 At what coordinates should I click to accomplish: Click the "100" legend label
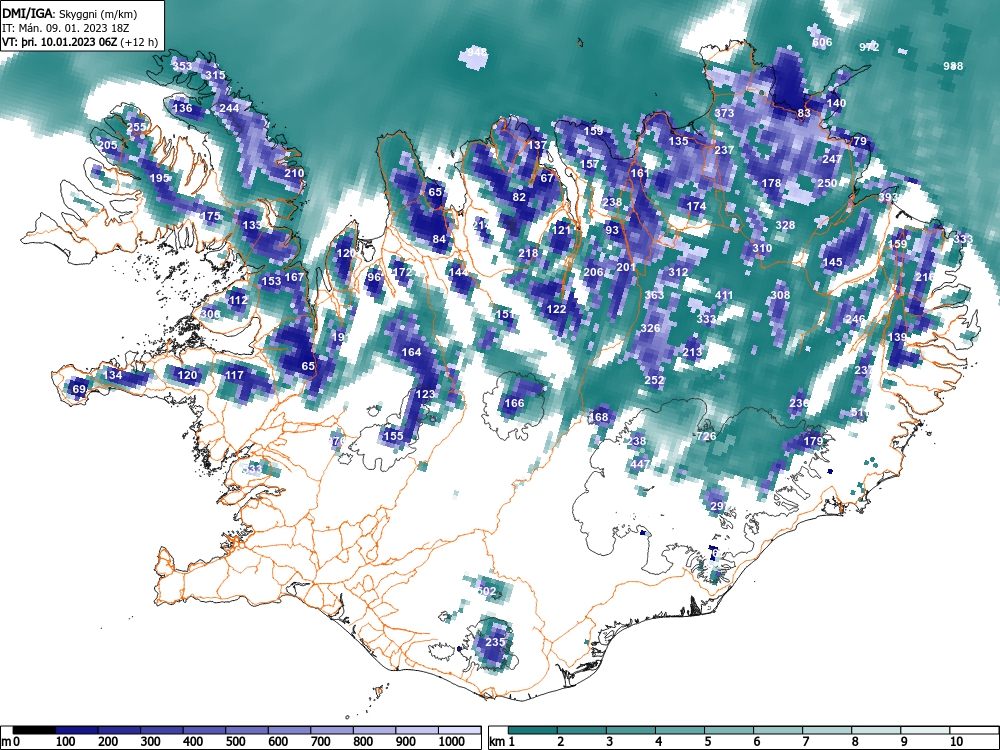[x=66, y=742]
